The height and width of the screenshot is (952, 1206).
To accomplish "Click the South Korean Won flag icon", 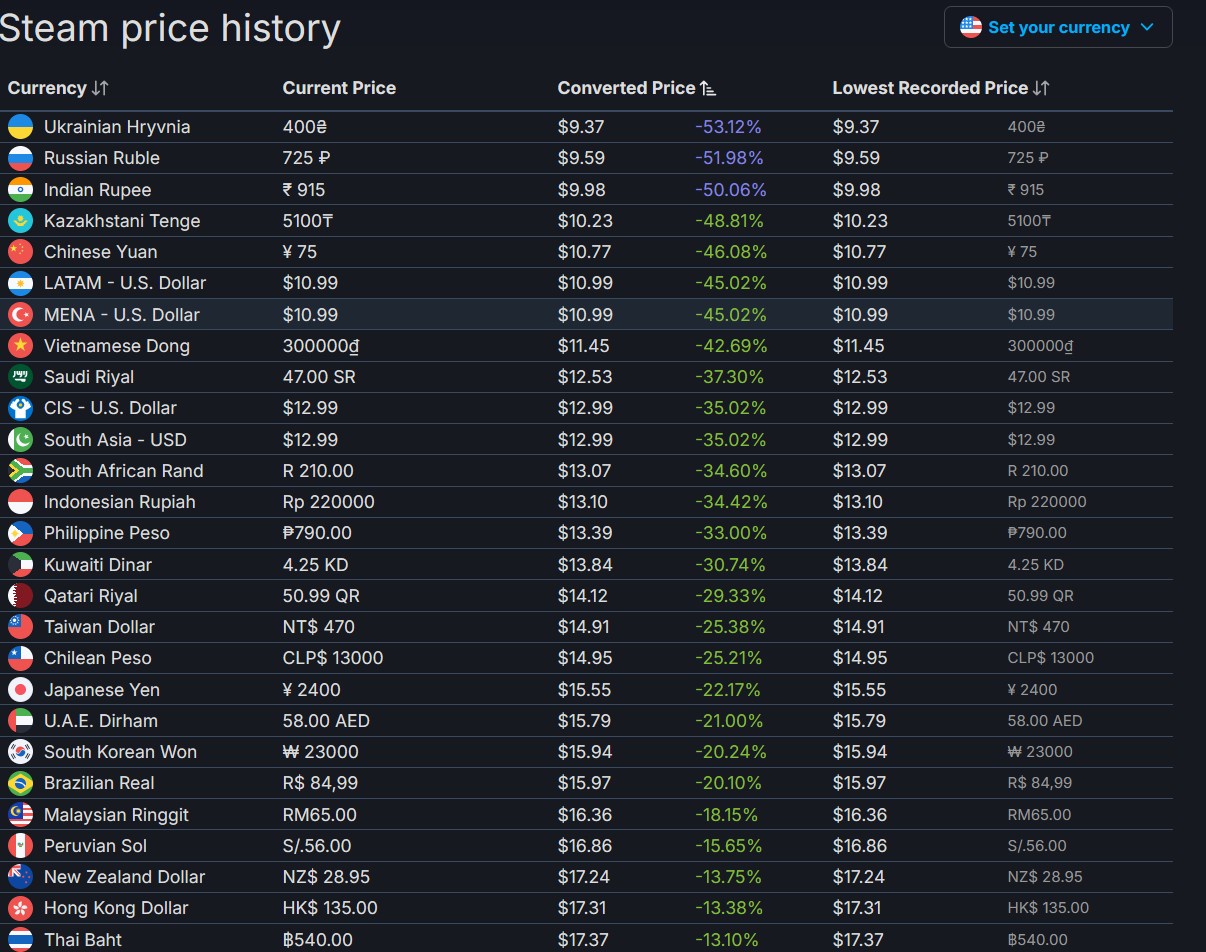I will click(20, 752).
